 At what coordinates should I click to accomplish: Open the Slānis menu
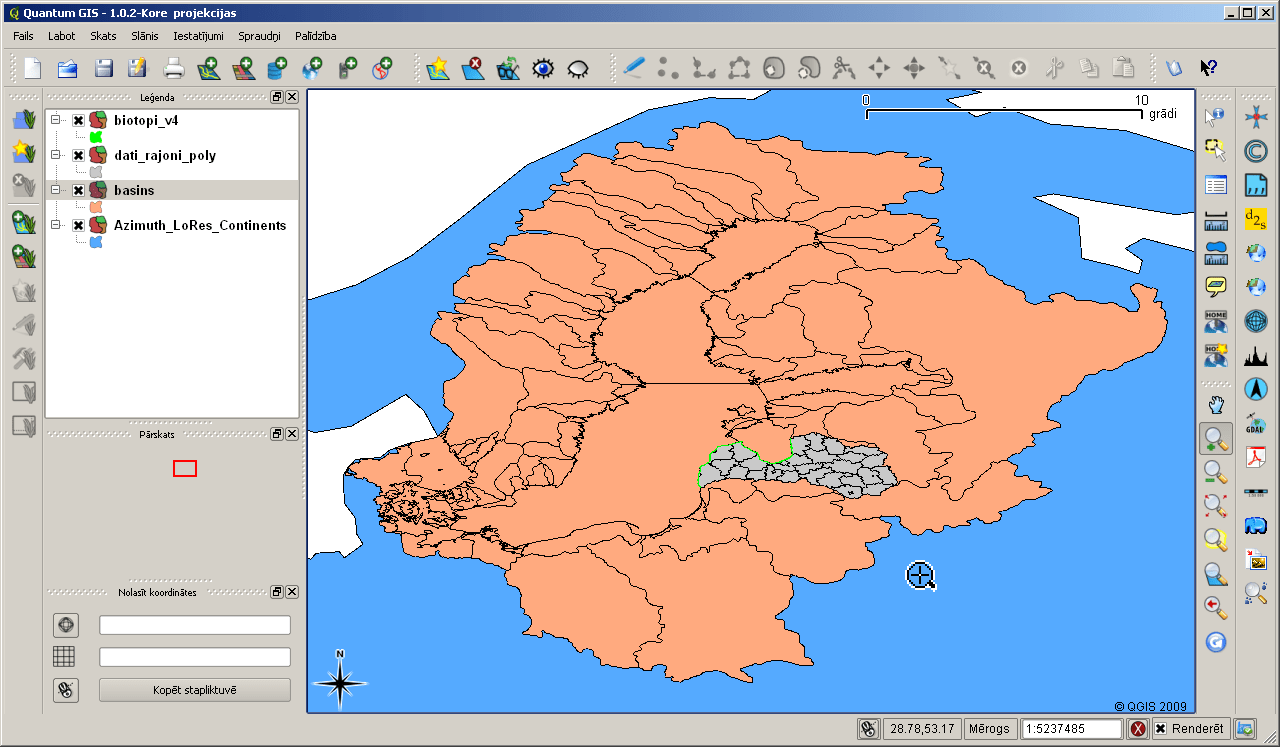[x=145, y=36]
